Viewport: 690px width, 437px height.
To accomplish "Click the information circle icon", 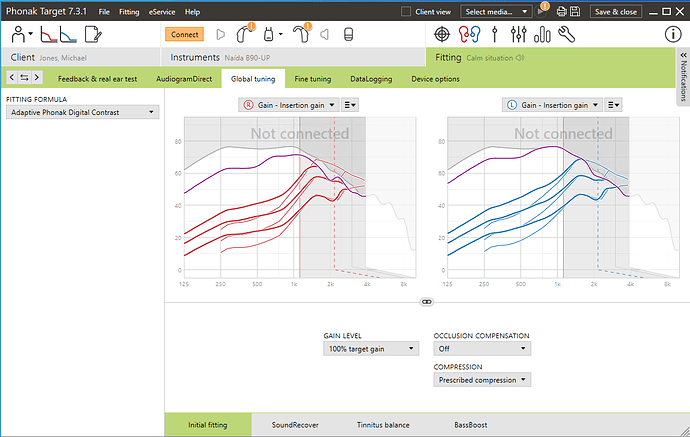I will pyautogui.click(x=673, y=34).
